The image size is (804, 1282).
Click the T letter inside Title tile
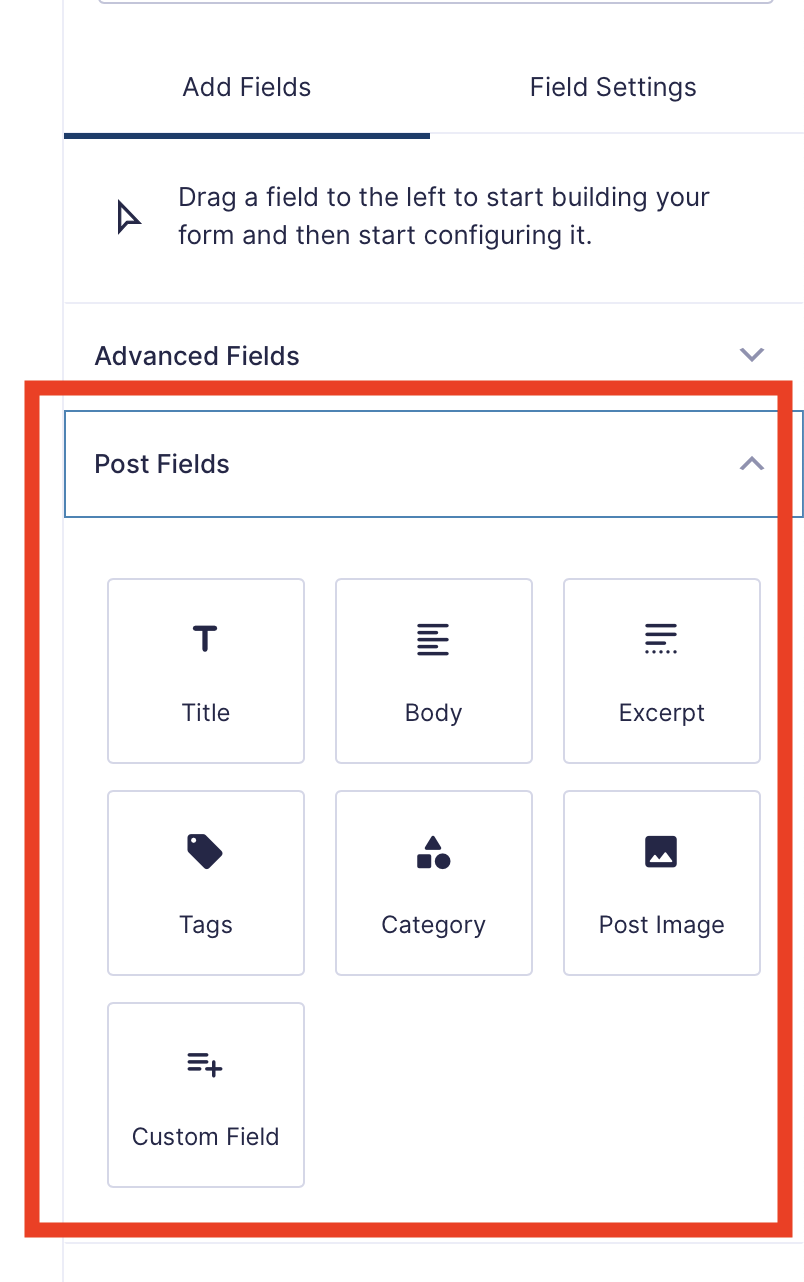205,639
